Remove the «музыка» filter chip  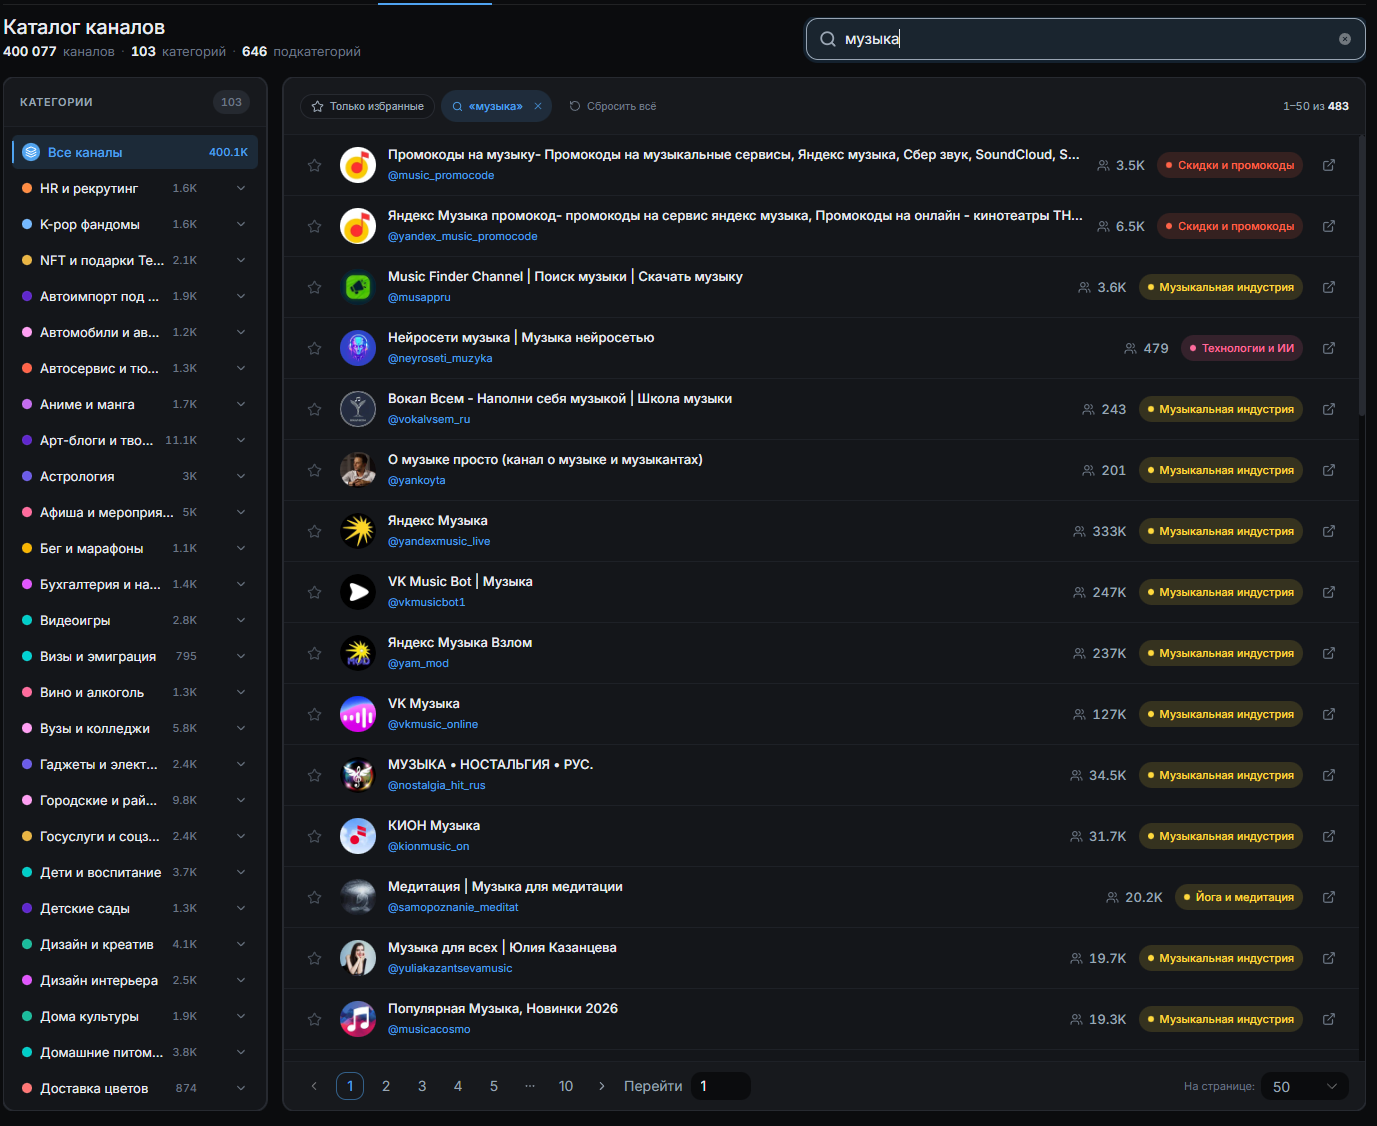point(538,106)
